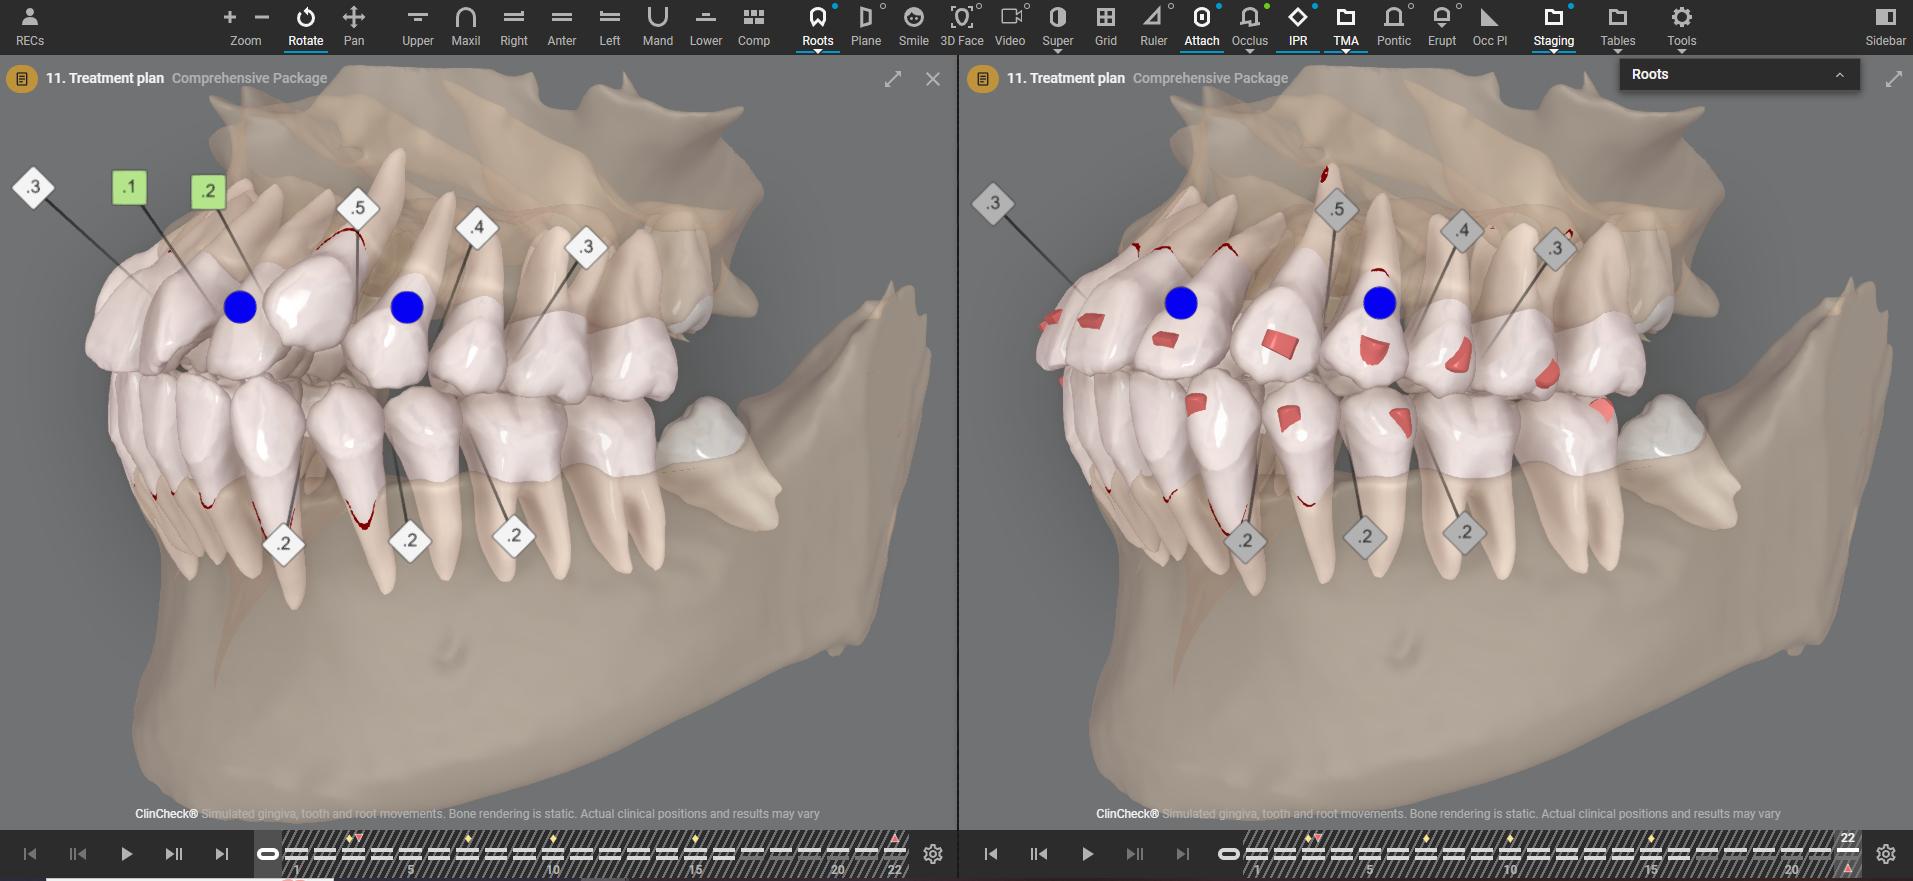Open the Ruler measurement tool

coord(1154,27)
